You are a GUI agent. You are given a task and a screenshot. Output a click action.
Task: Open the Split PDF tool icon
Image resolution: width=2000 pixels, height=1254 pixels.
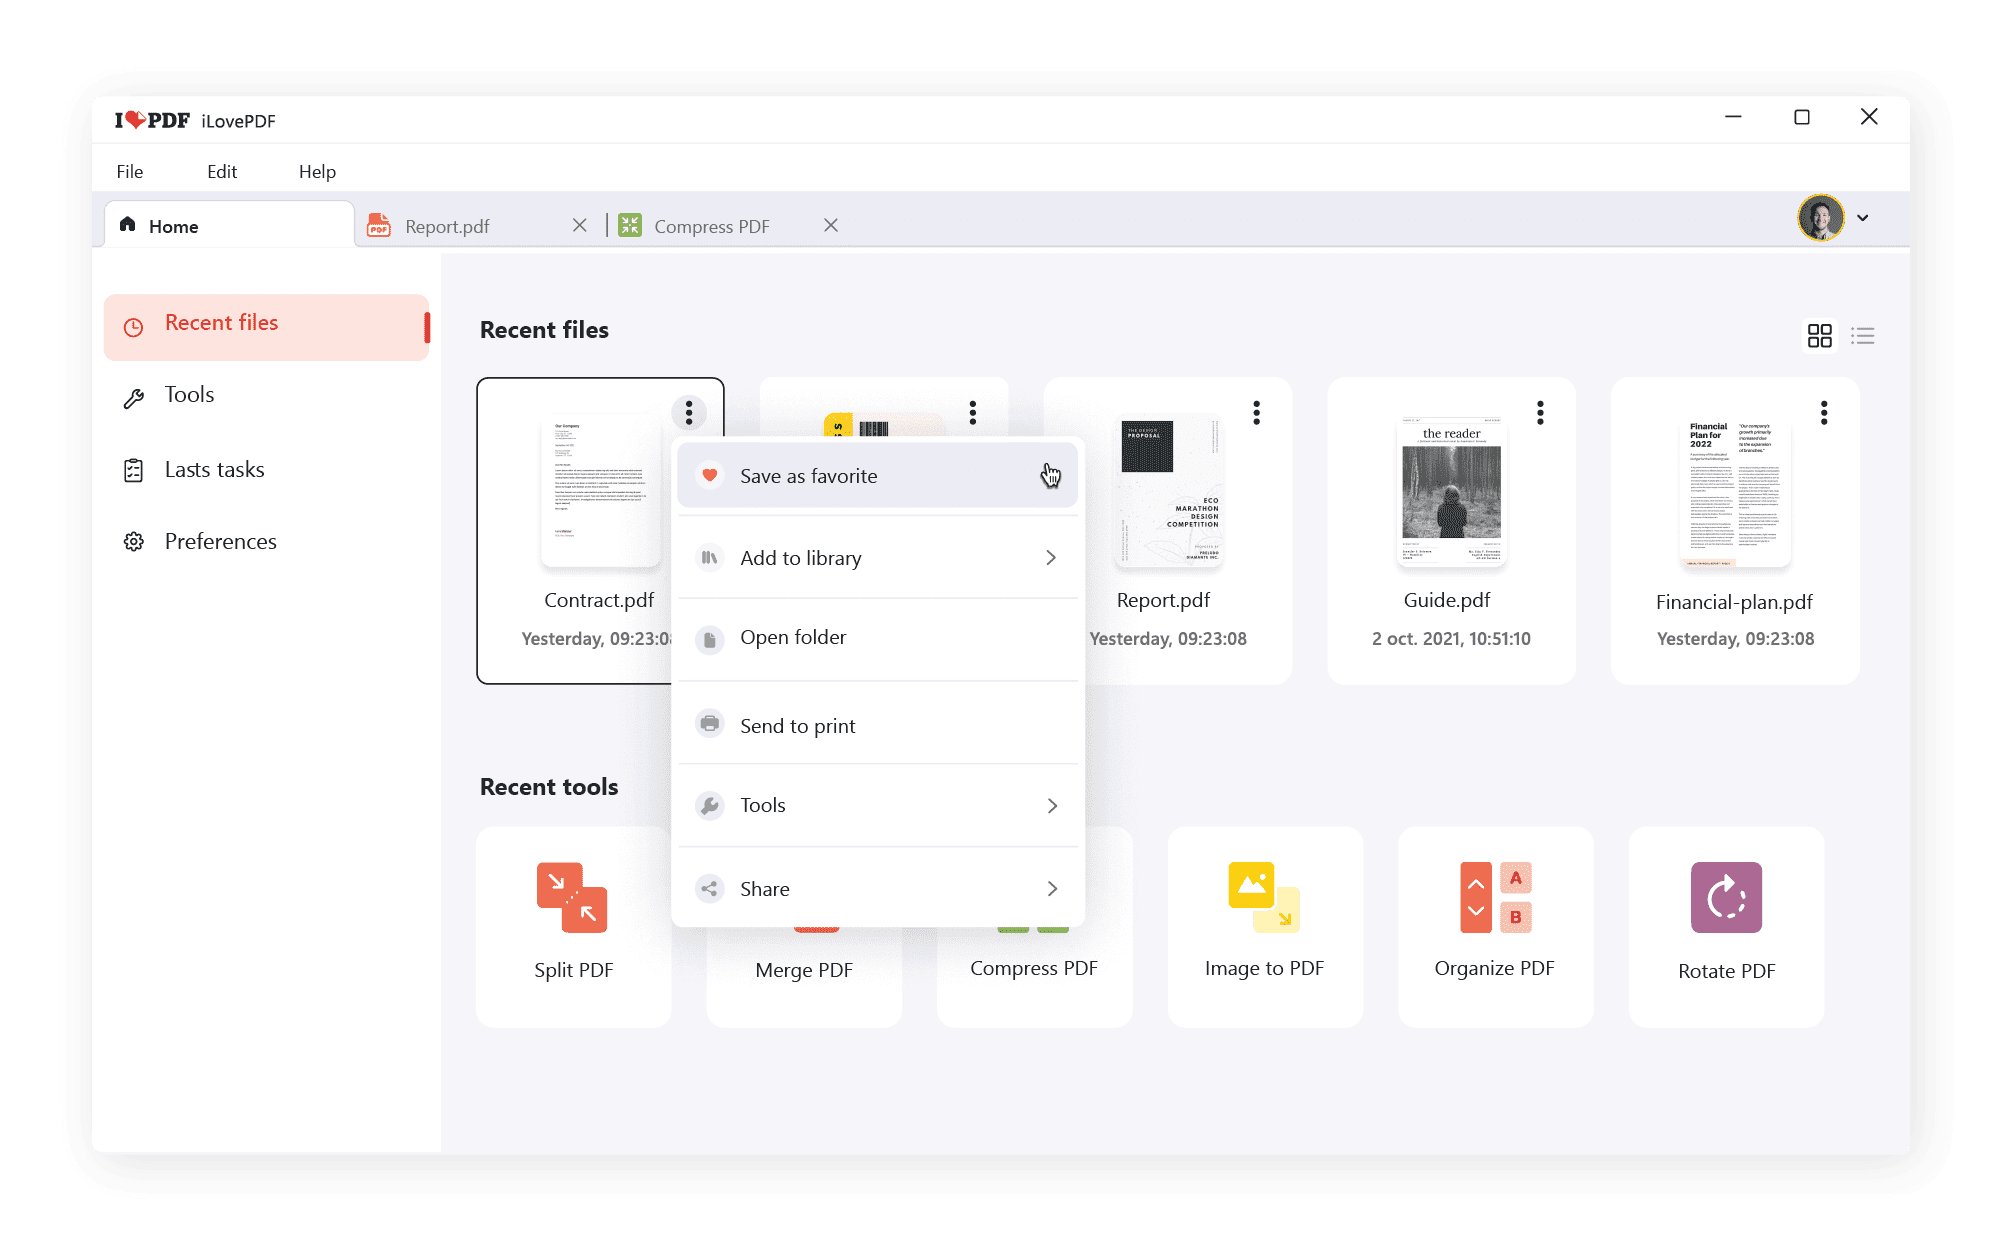click(572, 897)
